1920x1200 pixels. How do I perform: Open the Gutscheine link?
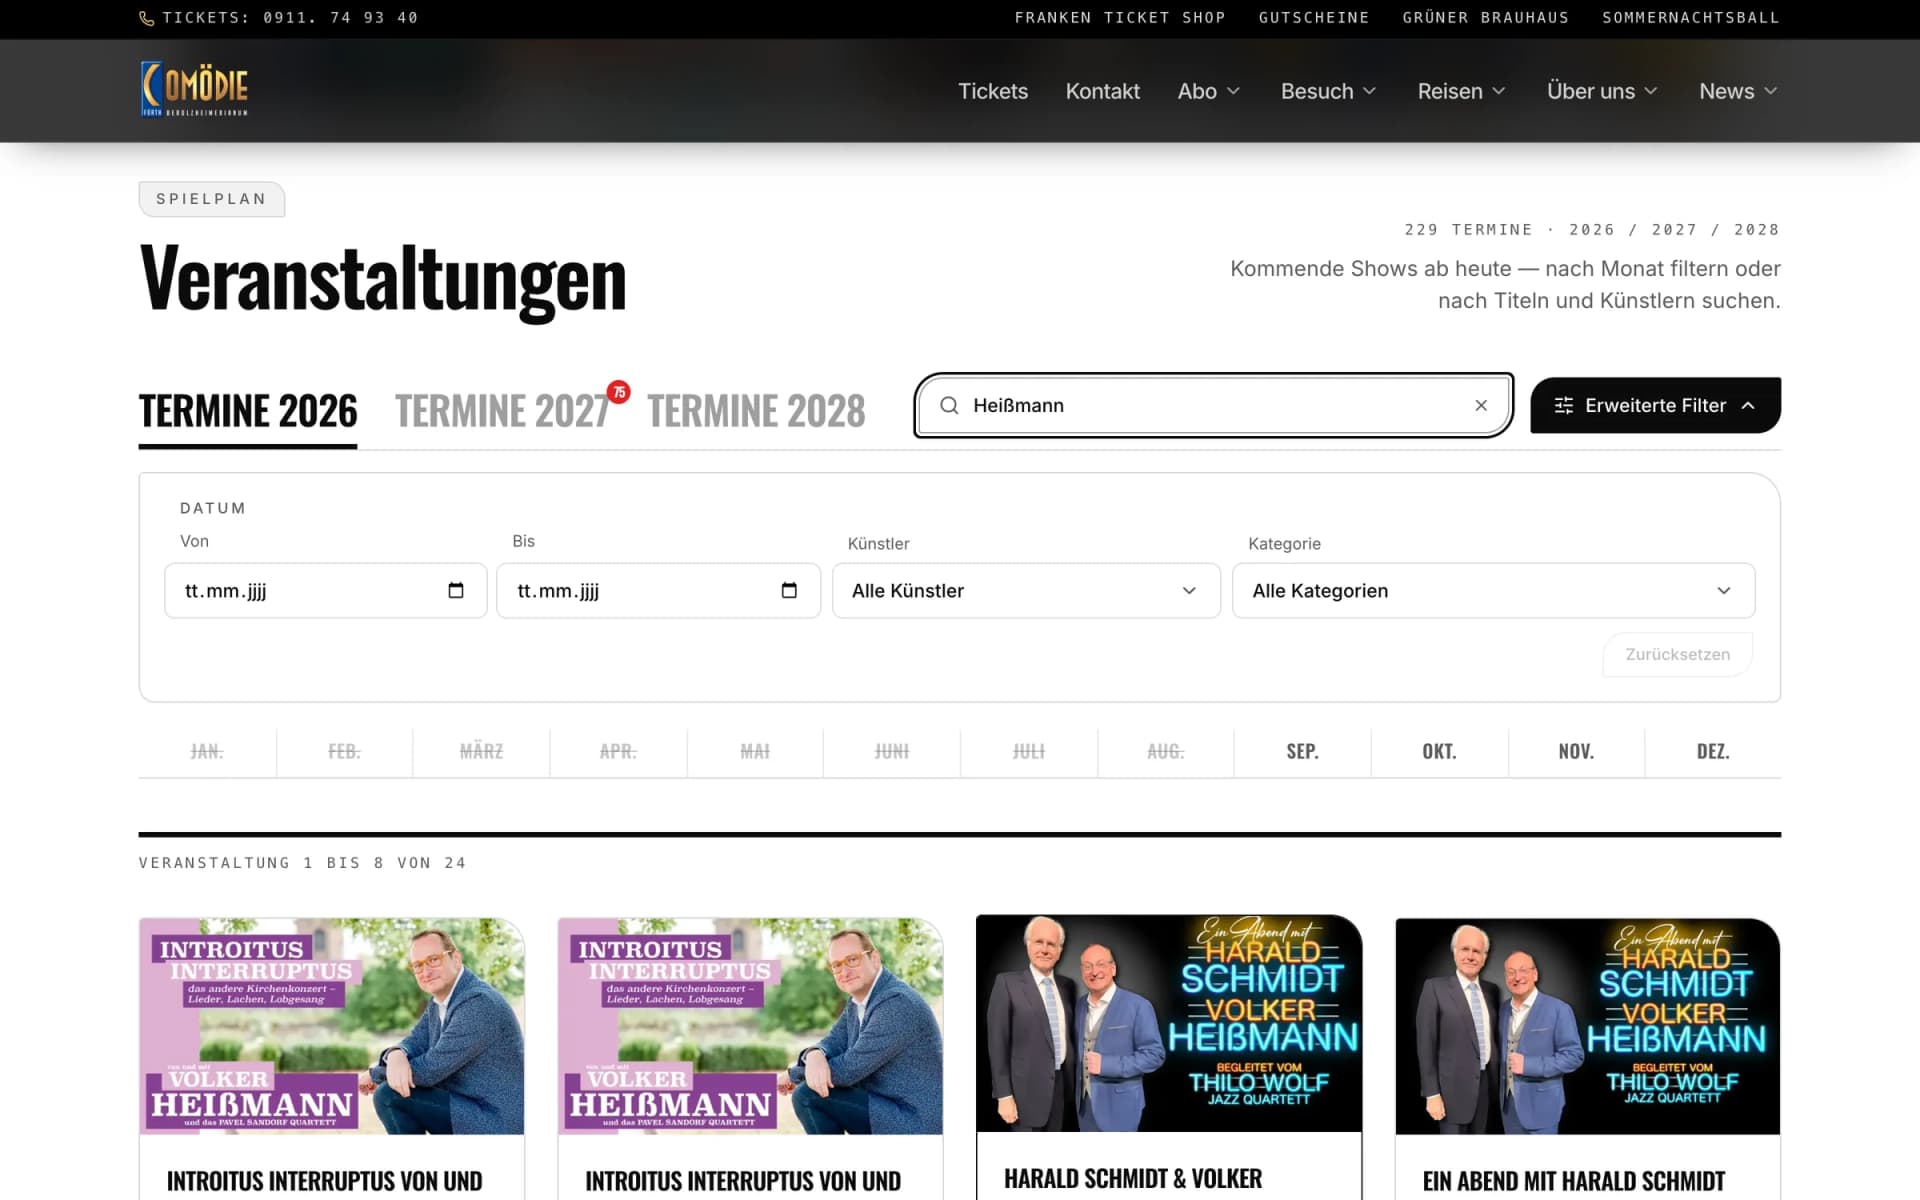pos(1314,18)
